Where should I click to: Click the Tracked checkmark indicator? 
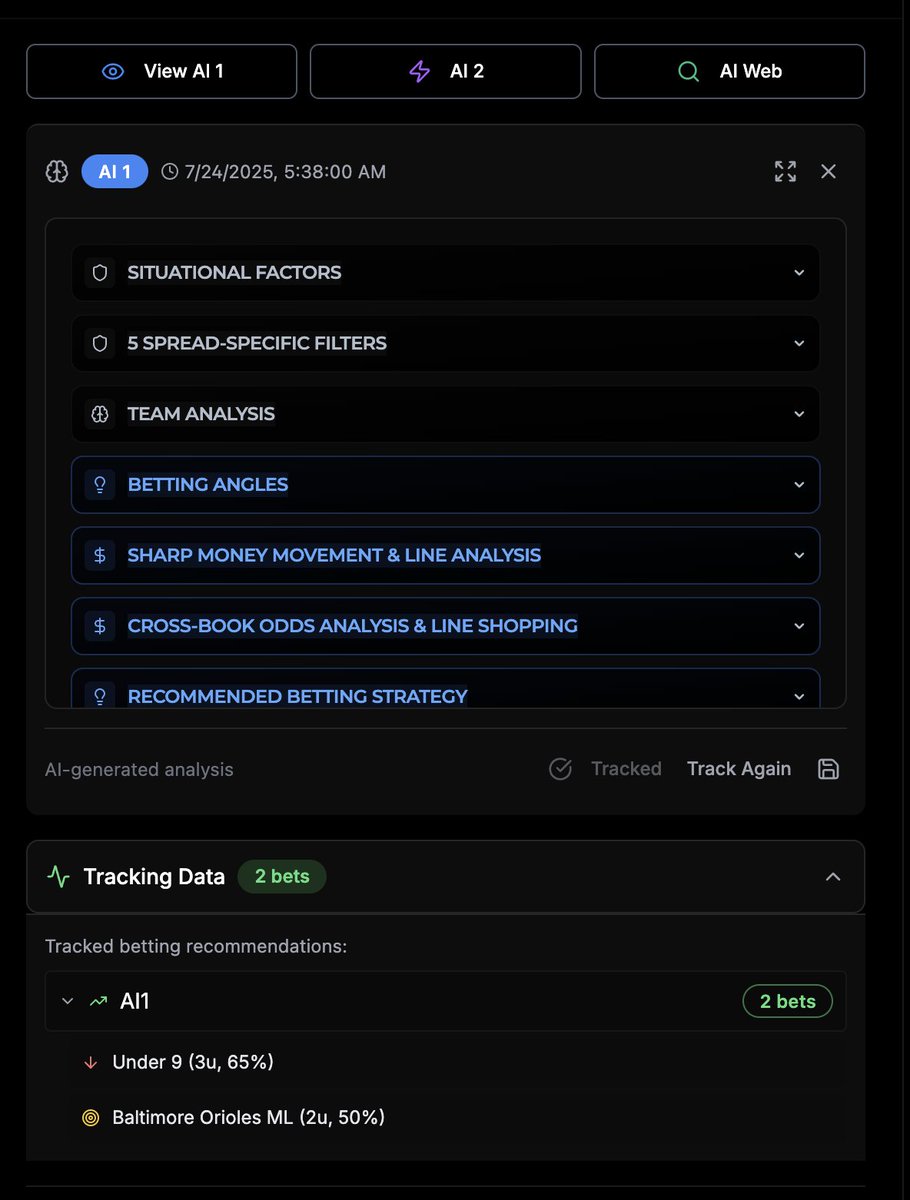tap(560, 769)
